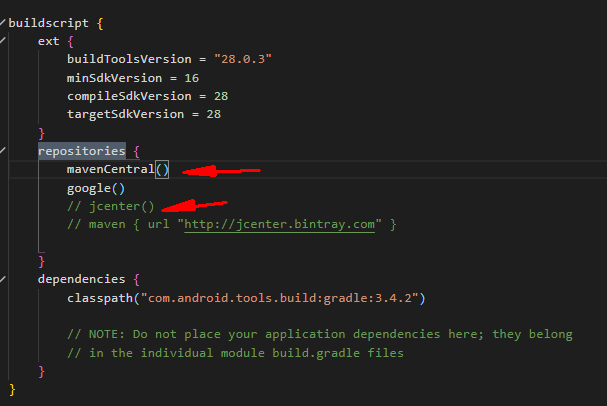
Task: Collapse the ext block fold arrow
Action: tap(2, 40)
